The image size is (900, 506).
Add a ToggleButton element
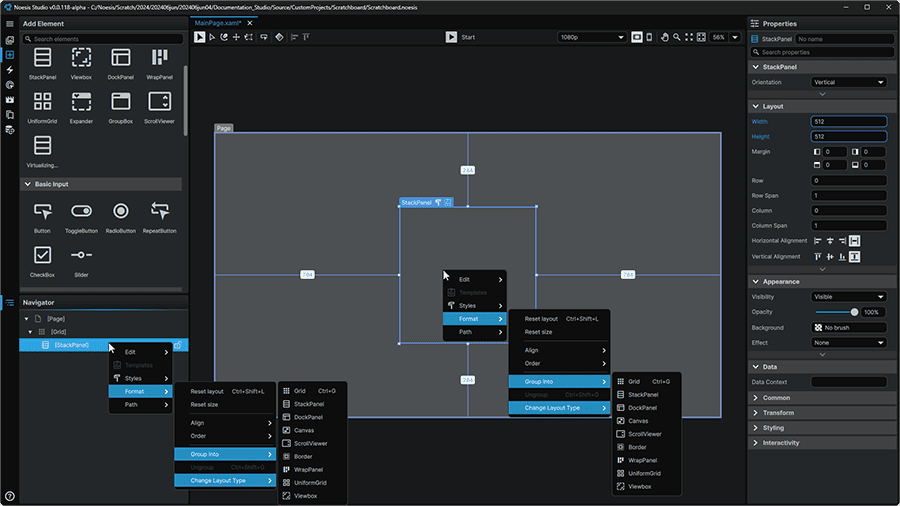click(82, 217)
